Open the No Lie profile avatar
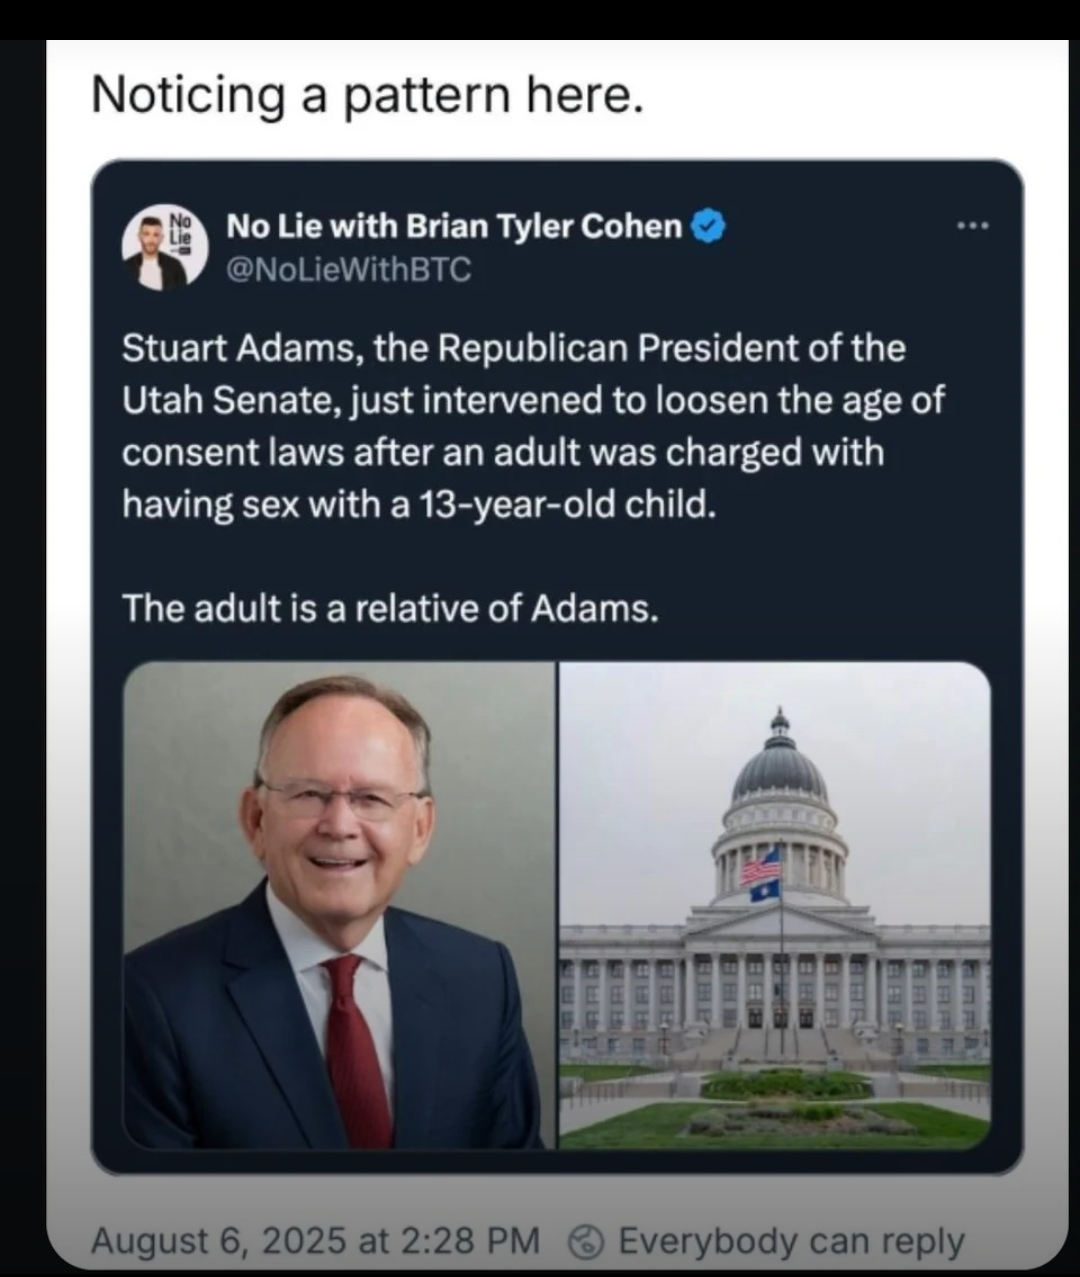This screenshot has height=1277, width=1080. click(x=166, y=248)
